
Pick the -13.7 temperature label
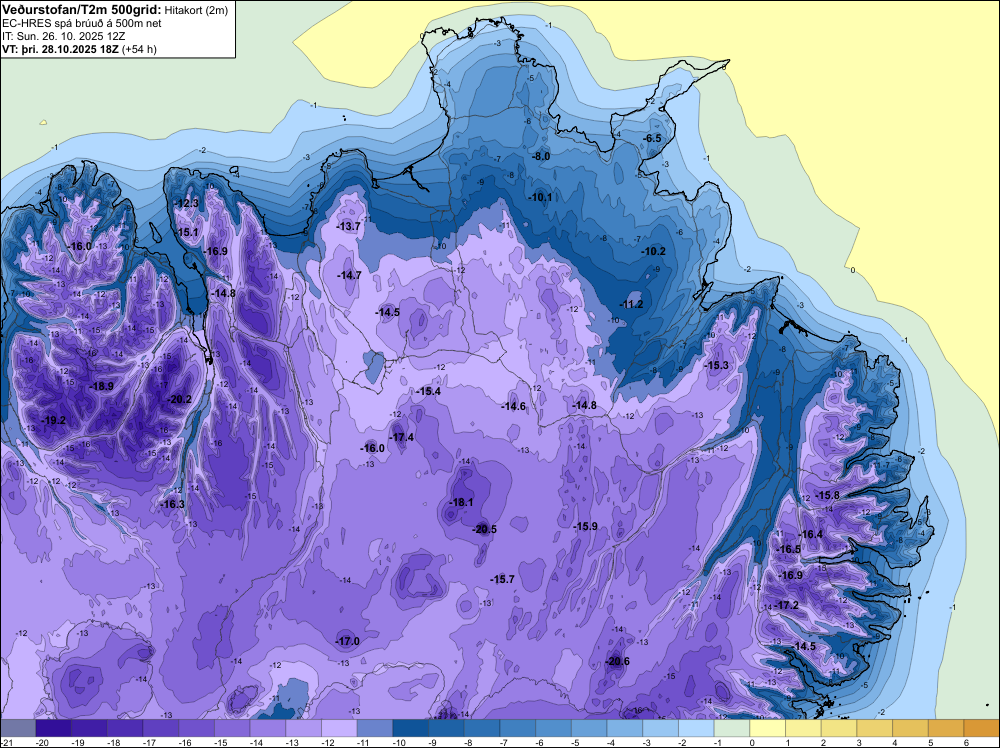[x=348, y=226]
